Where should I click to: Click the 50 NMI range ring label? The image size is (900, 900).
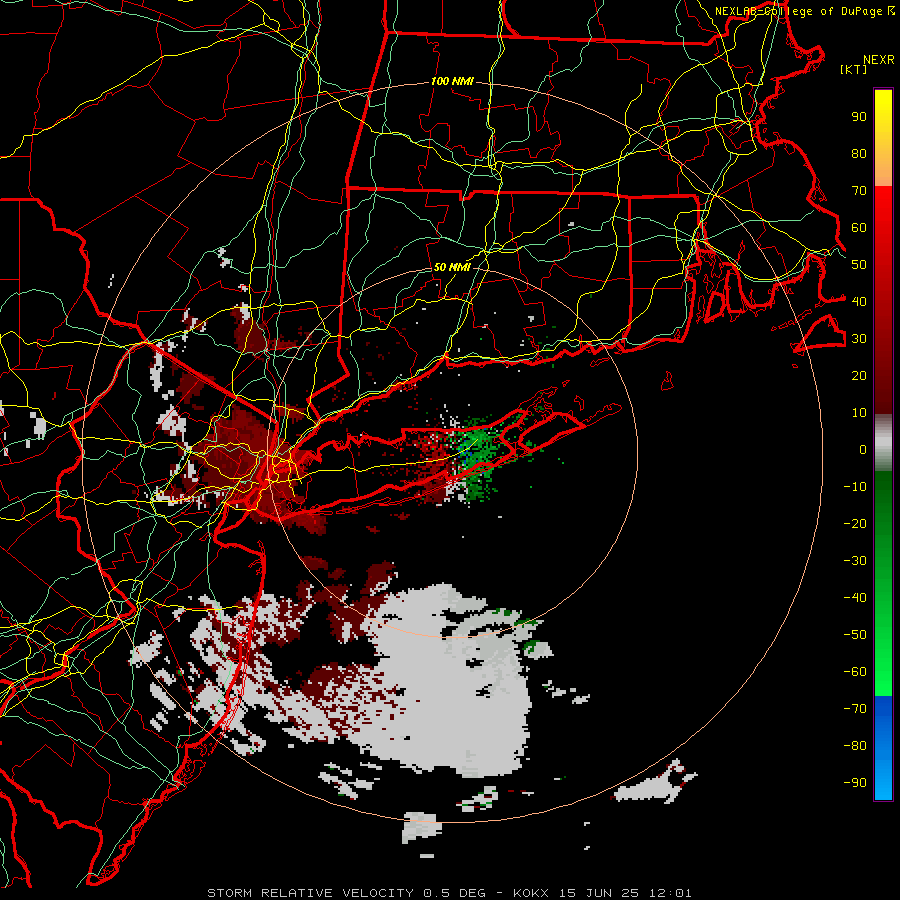[452, 267]
